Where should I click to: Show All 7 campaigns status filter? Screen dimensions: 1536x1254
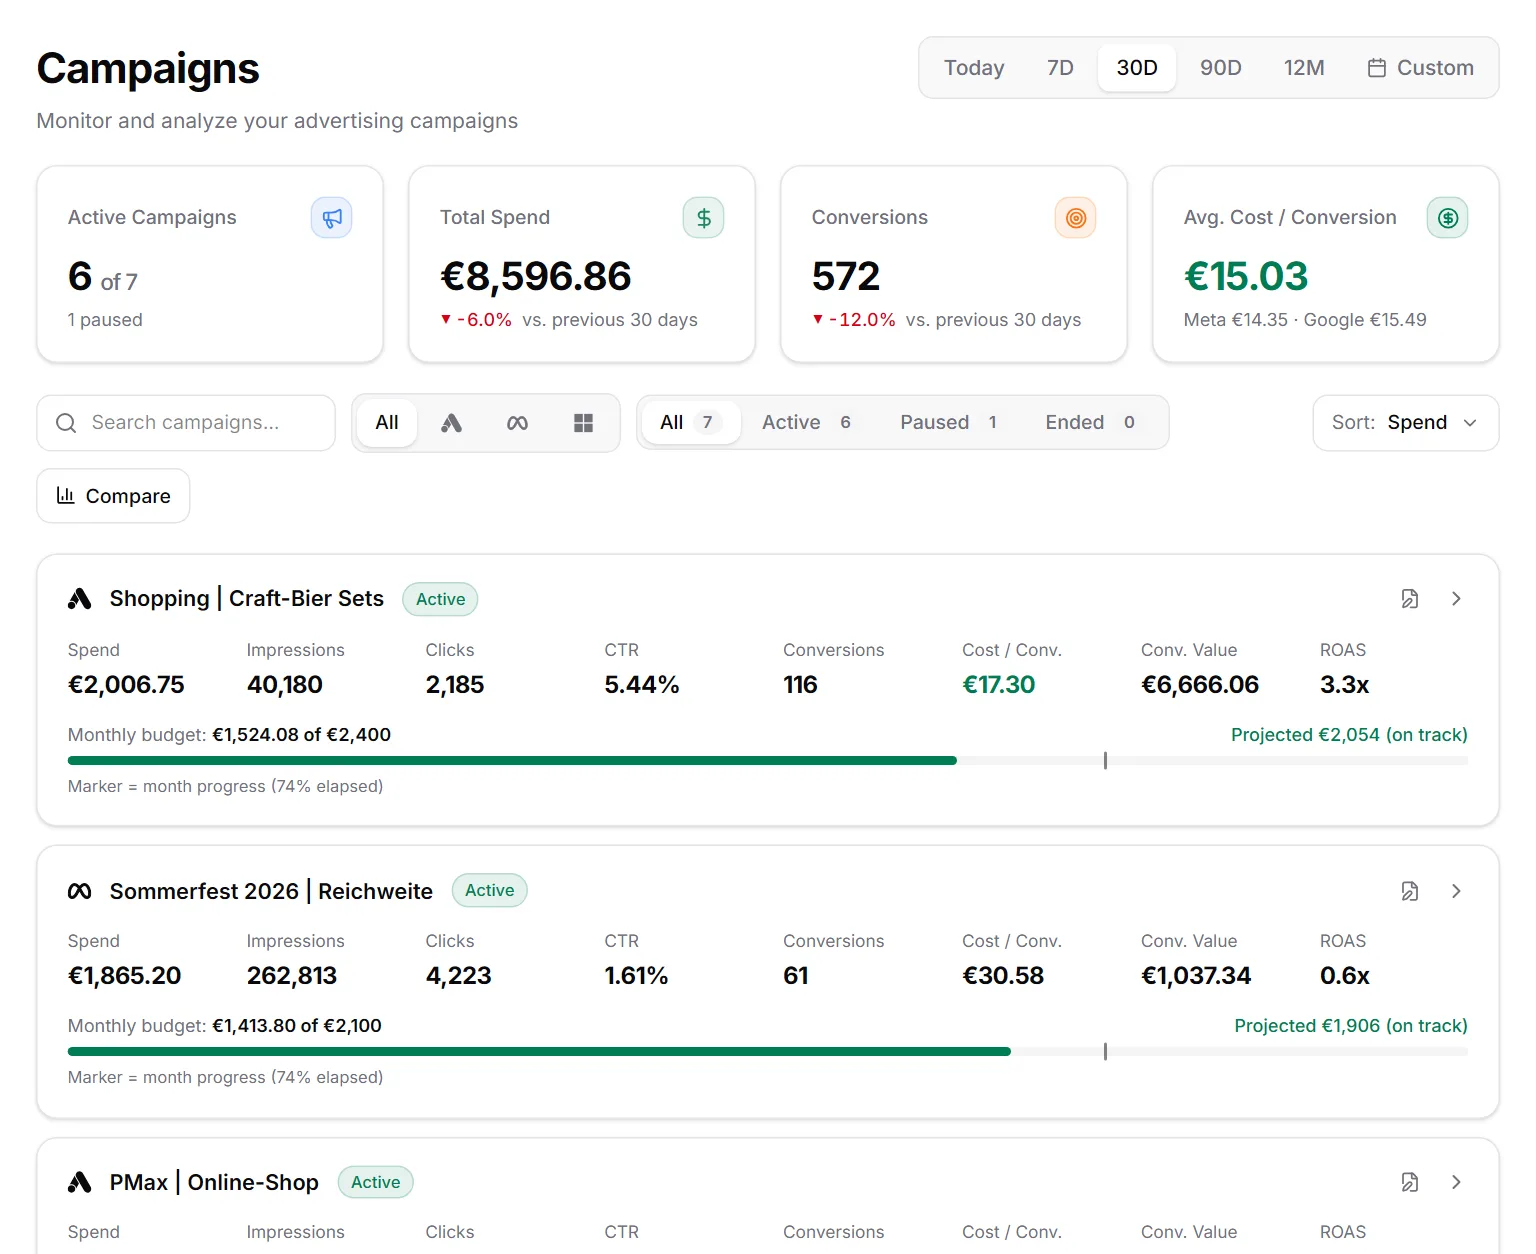pyautogui.click(x=689, y=423)
